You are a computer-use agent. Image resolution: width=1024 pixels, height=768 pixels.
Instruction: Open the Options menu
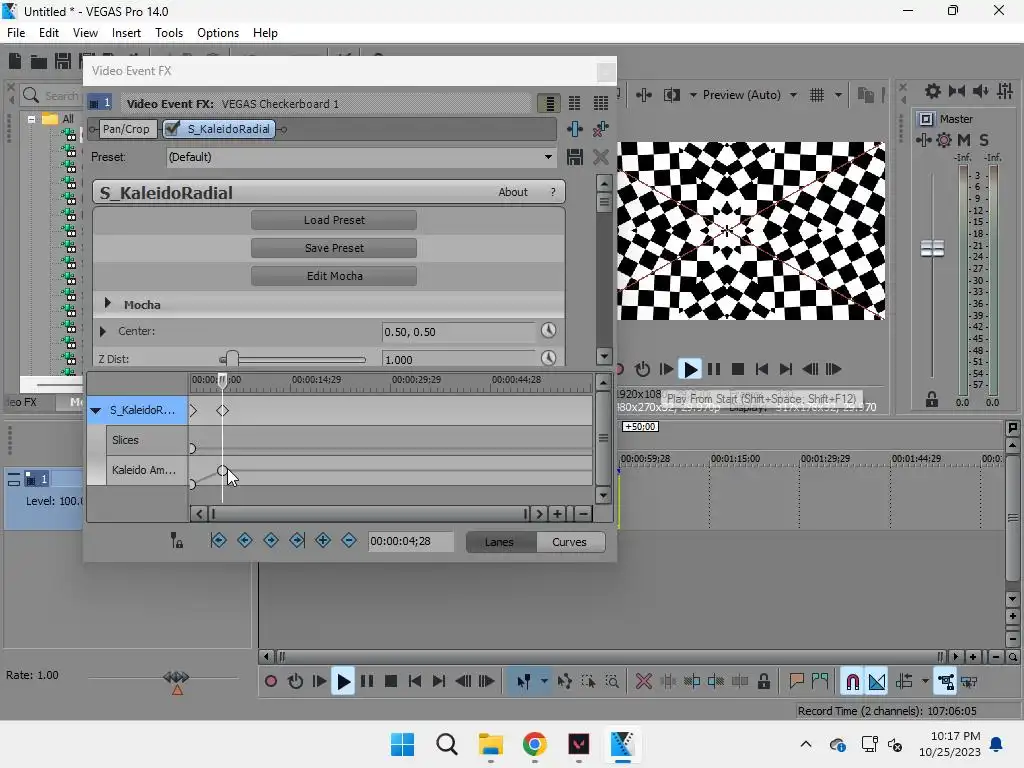(217, 33)
